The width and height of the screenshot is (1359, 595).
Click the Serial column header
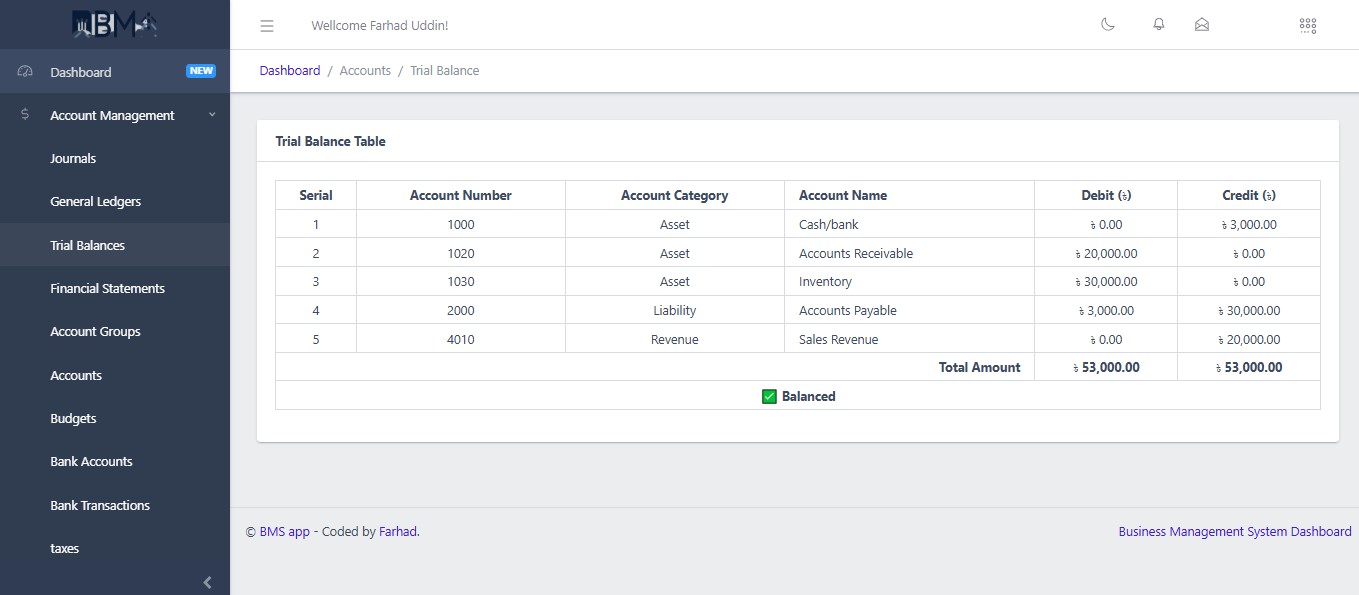(316, 195)
